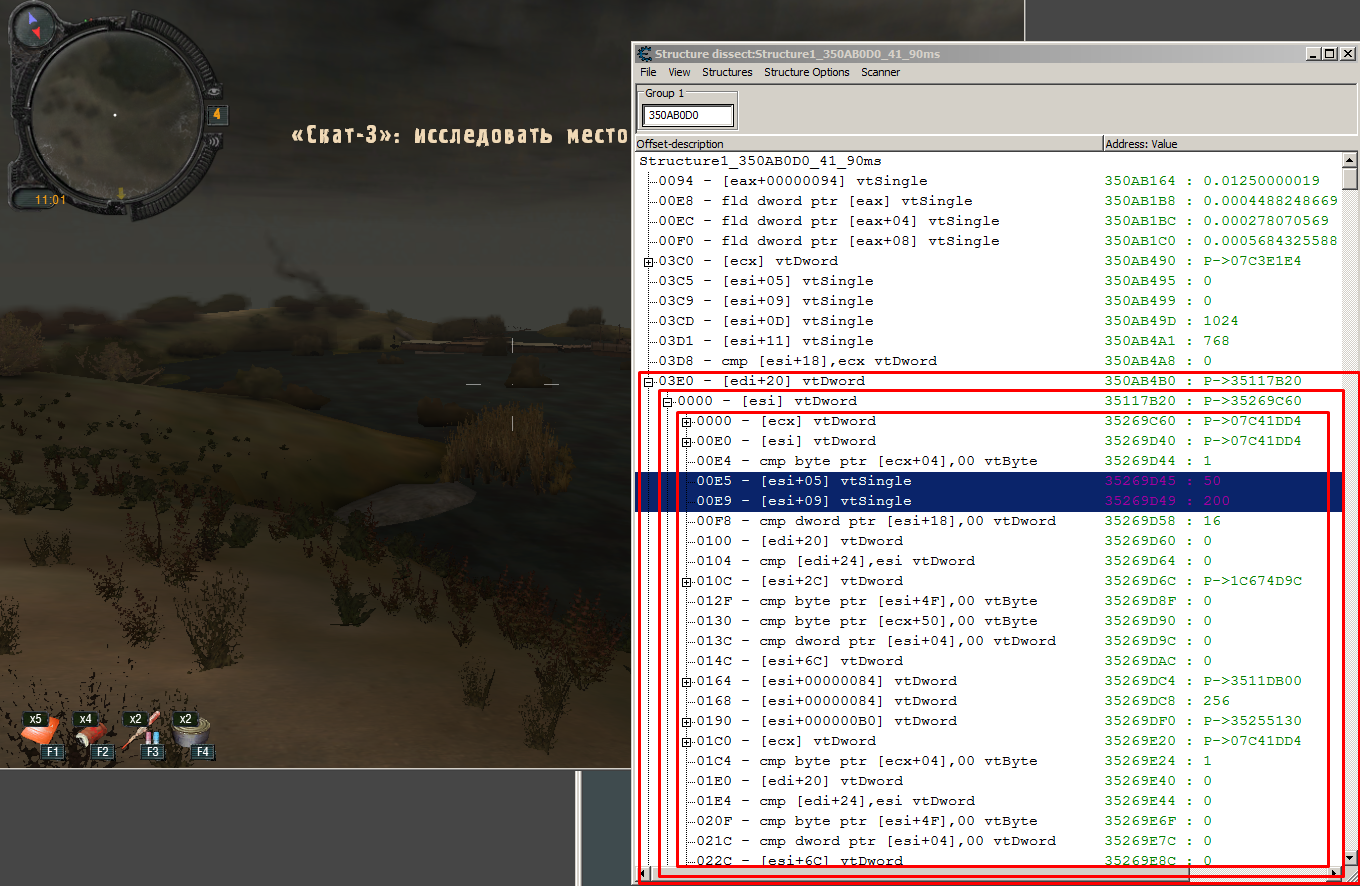This screenshot has width=1360, height=886.
Task: Click the Structure dissect window title icon
Action: click(645, 54)
